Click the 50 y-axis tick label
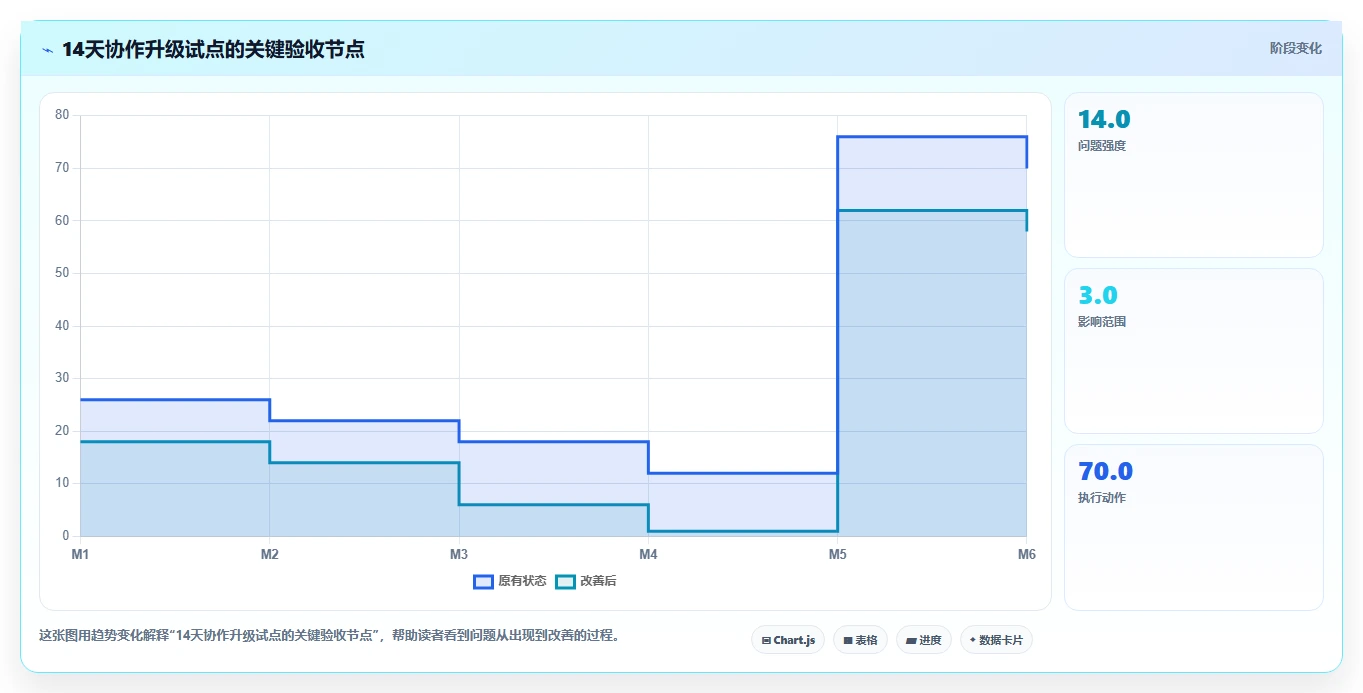 point(62,273)
